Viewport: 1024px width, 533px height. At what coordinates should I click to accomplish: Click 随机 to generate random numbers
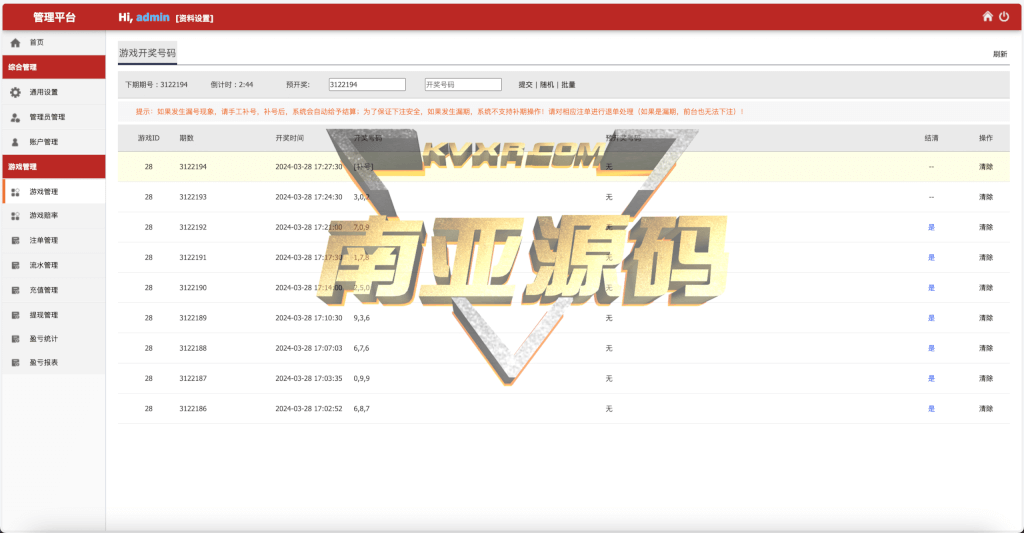point(547,85)
